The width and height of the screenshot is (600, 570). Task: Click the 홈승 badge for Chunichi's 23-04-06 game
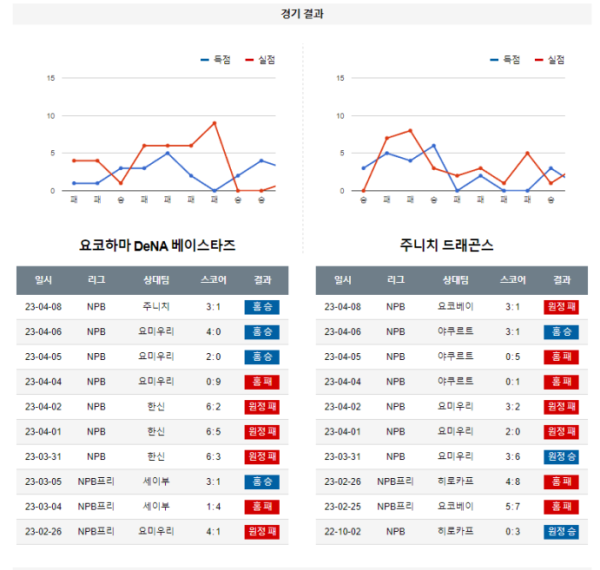pyautogui.click(x=561, y=332)
